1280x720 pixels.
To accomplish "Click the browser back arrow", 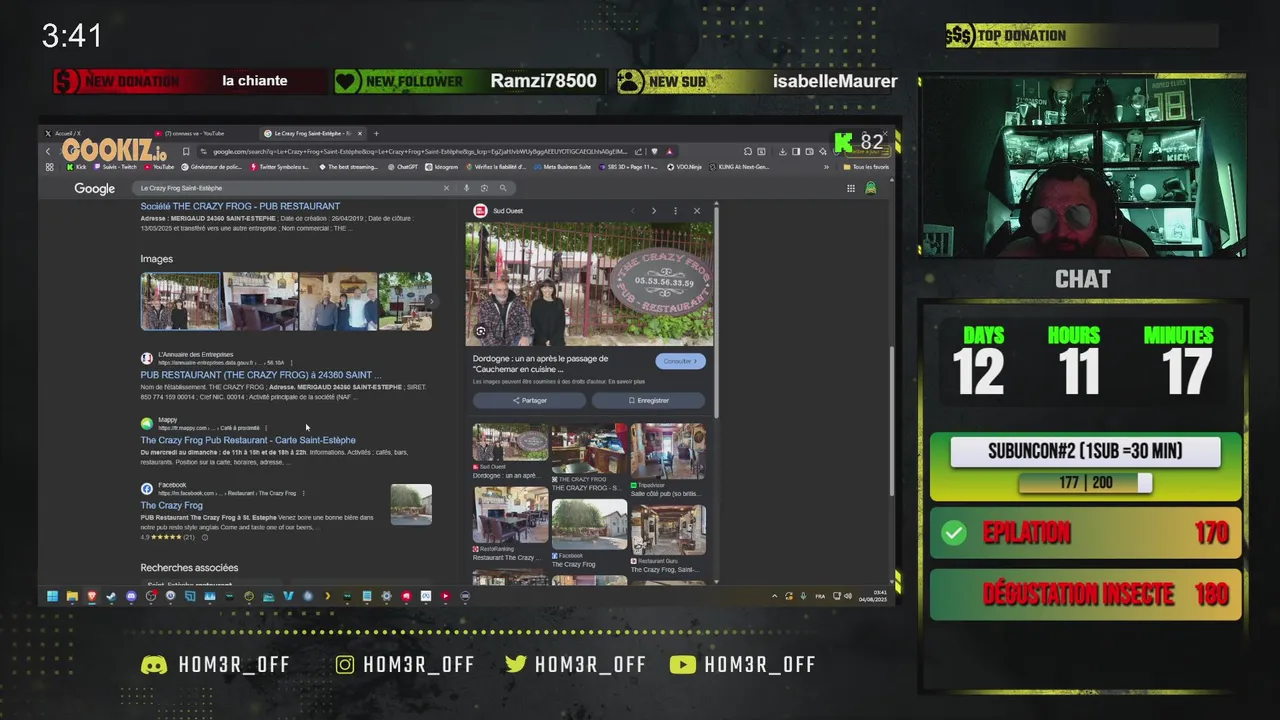I will (x=48, y=152).
